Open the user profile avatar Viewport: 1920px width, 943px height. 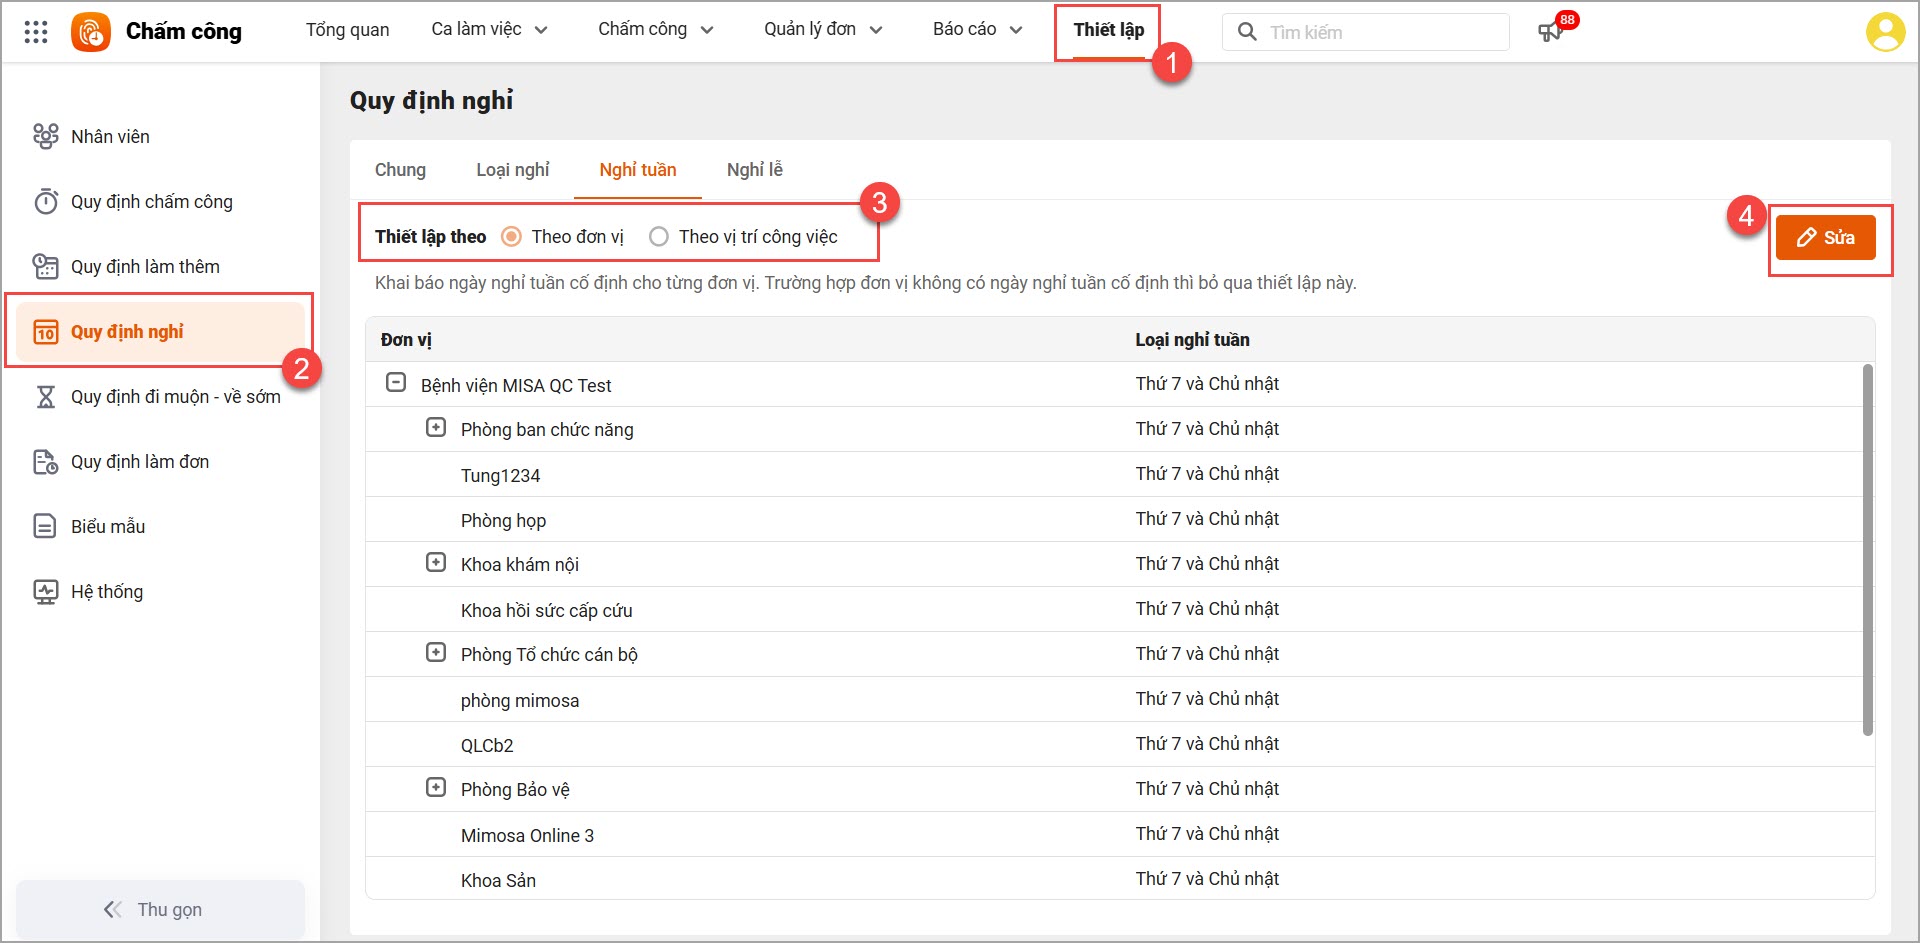(x=1885, y=32)
